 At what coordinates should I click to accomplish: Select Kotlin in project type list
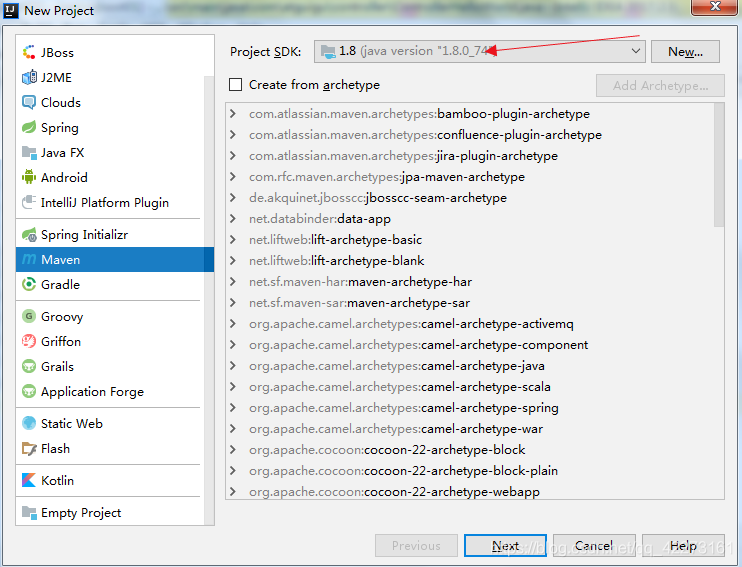pos(110,480)
